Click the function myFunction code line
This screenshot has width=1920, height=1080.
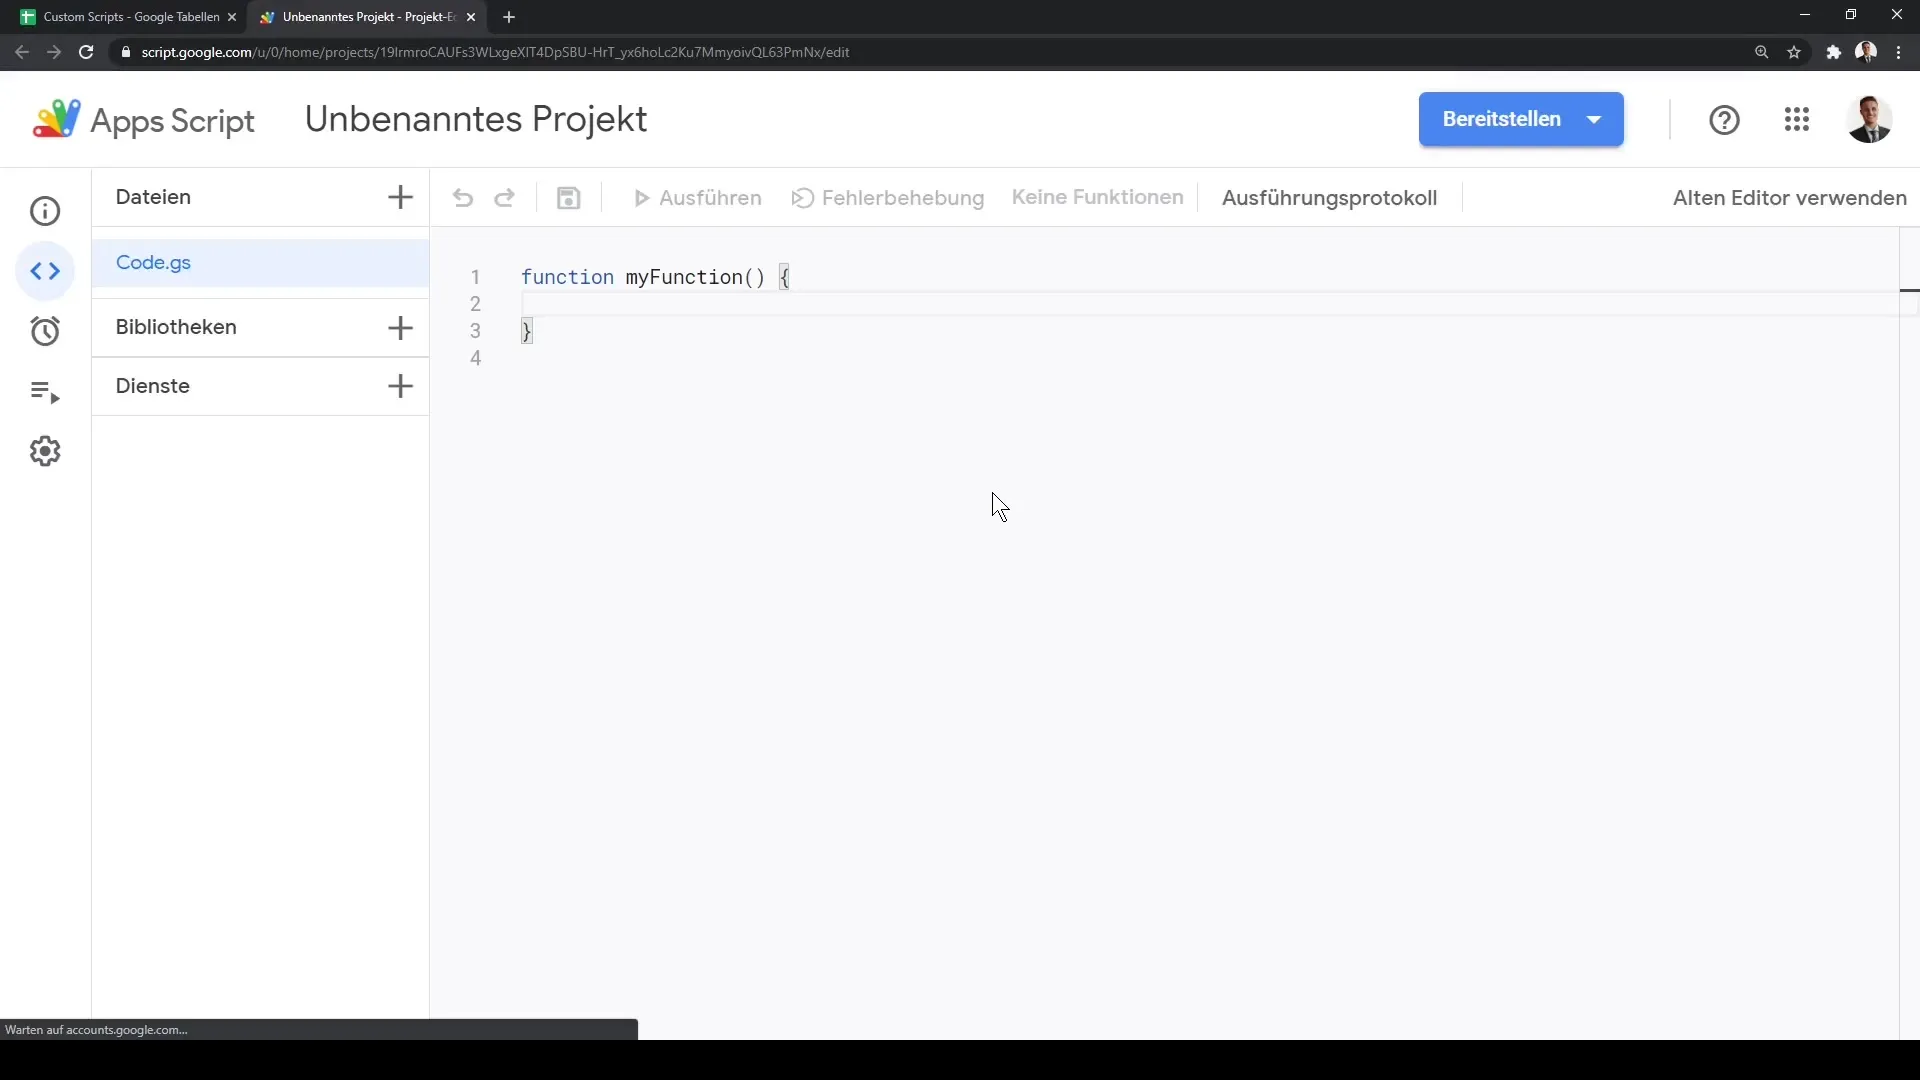[x=655, y=277]
